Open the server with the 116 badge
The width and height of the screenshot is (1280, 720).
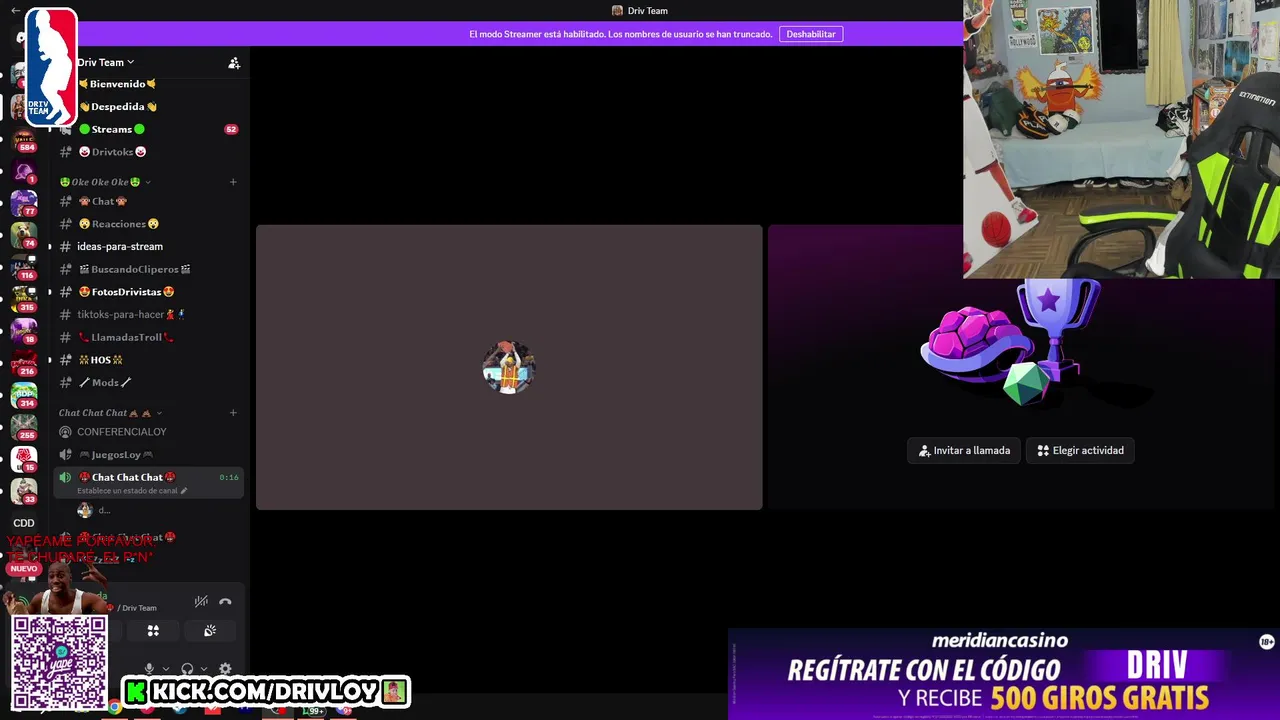24,267
